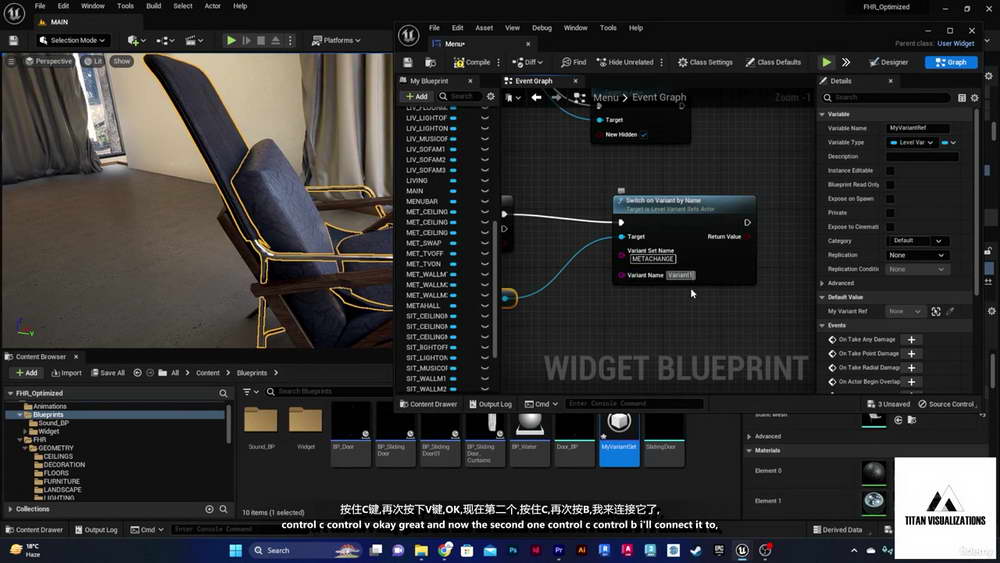This screenshot has height=563, width=1000.
Task: Save the Menu widget blueprint
Action: pyautogui.click(x=408, y=62)
